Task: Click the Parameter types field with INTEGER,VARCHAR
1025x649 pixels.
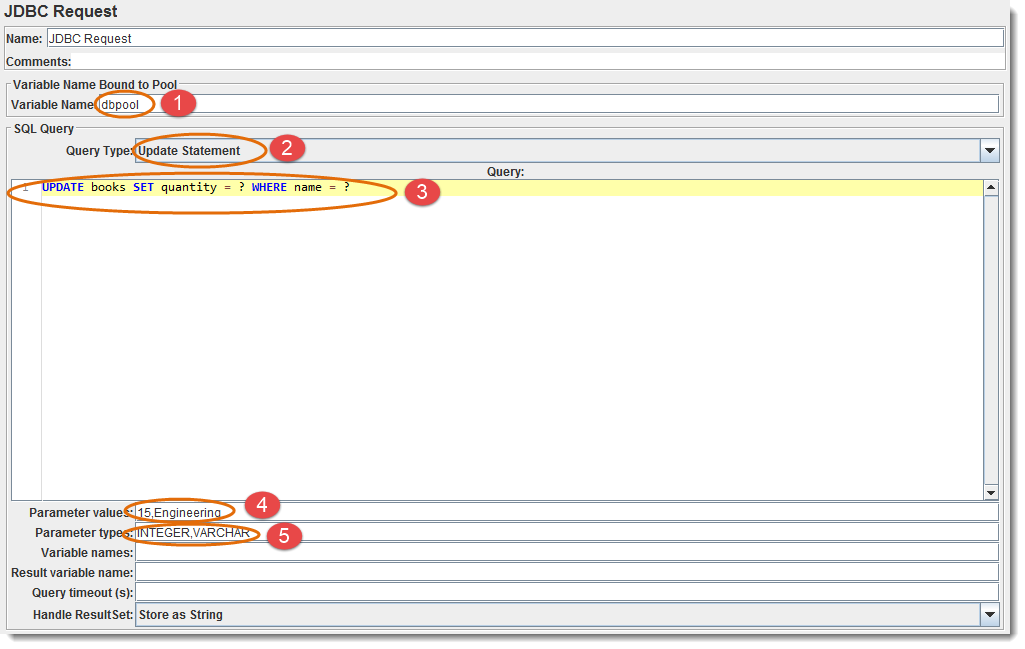Action: (567, 533)
